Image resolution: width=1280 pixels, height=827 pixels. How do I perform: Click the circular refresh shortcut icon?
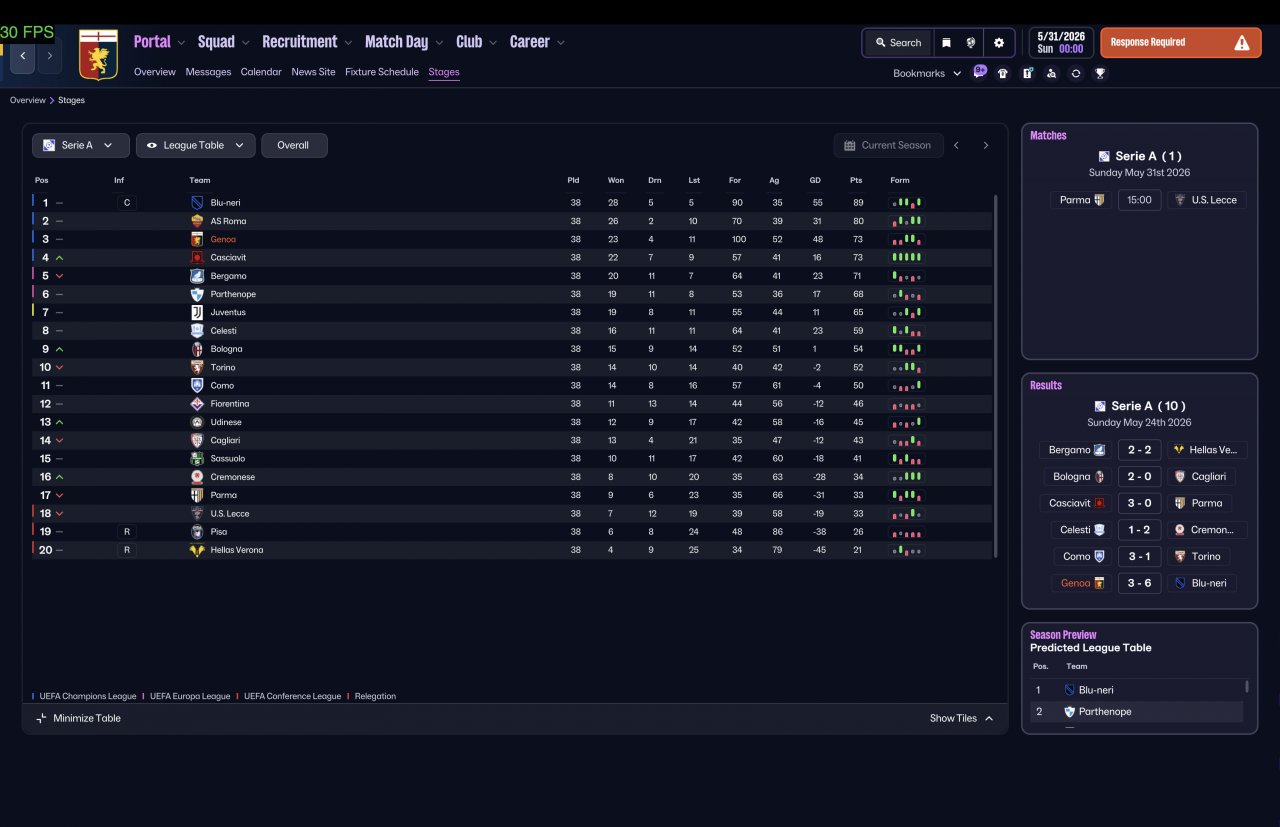(1076, 73)
